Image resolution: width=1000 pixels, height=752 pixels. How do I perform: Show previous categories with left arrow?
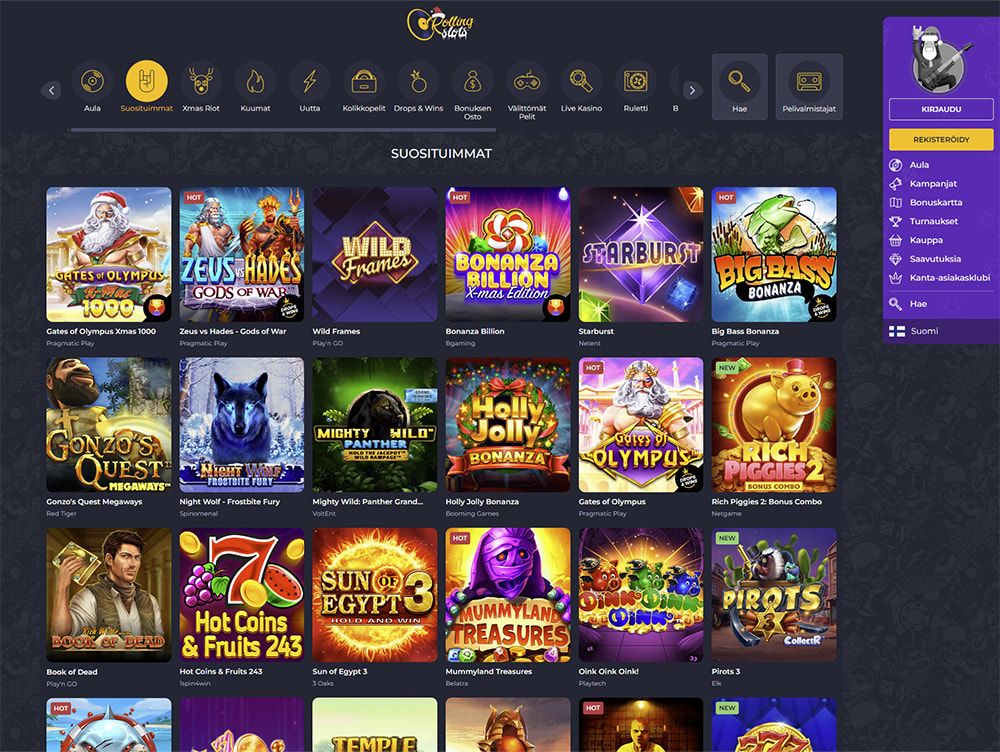52,90
